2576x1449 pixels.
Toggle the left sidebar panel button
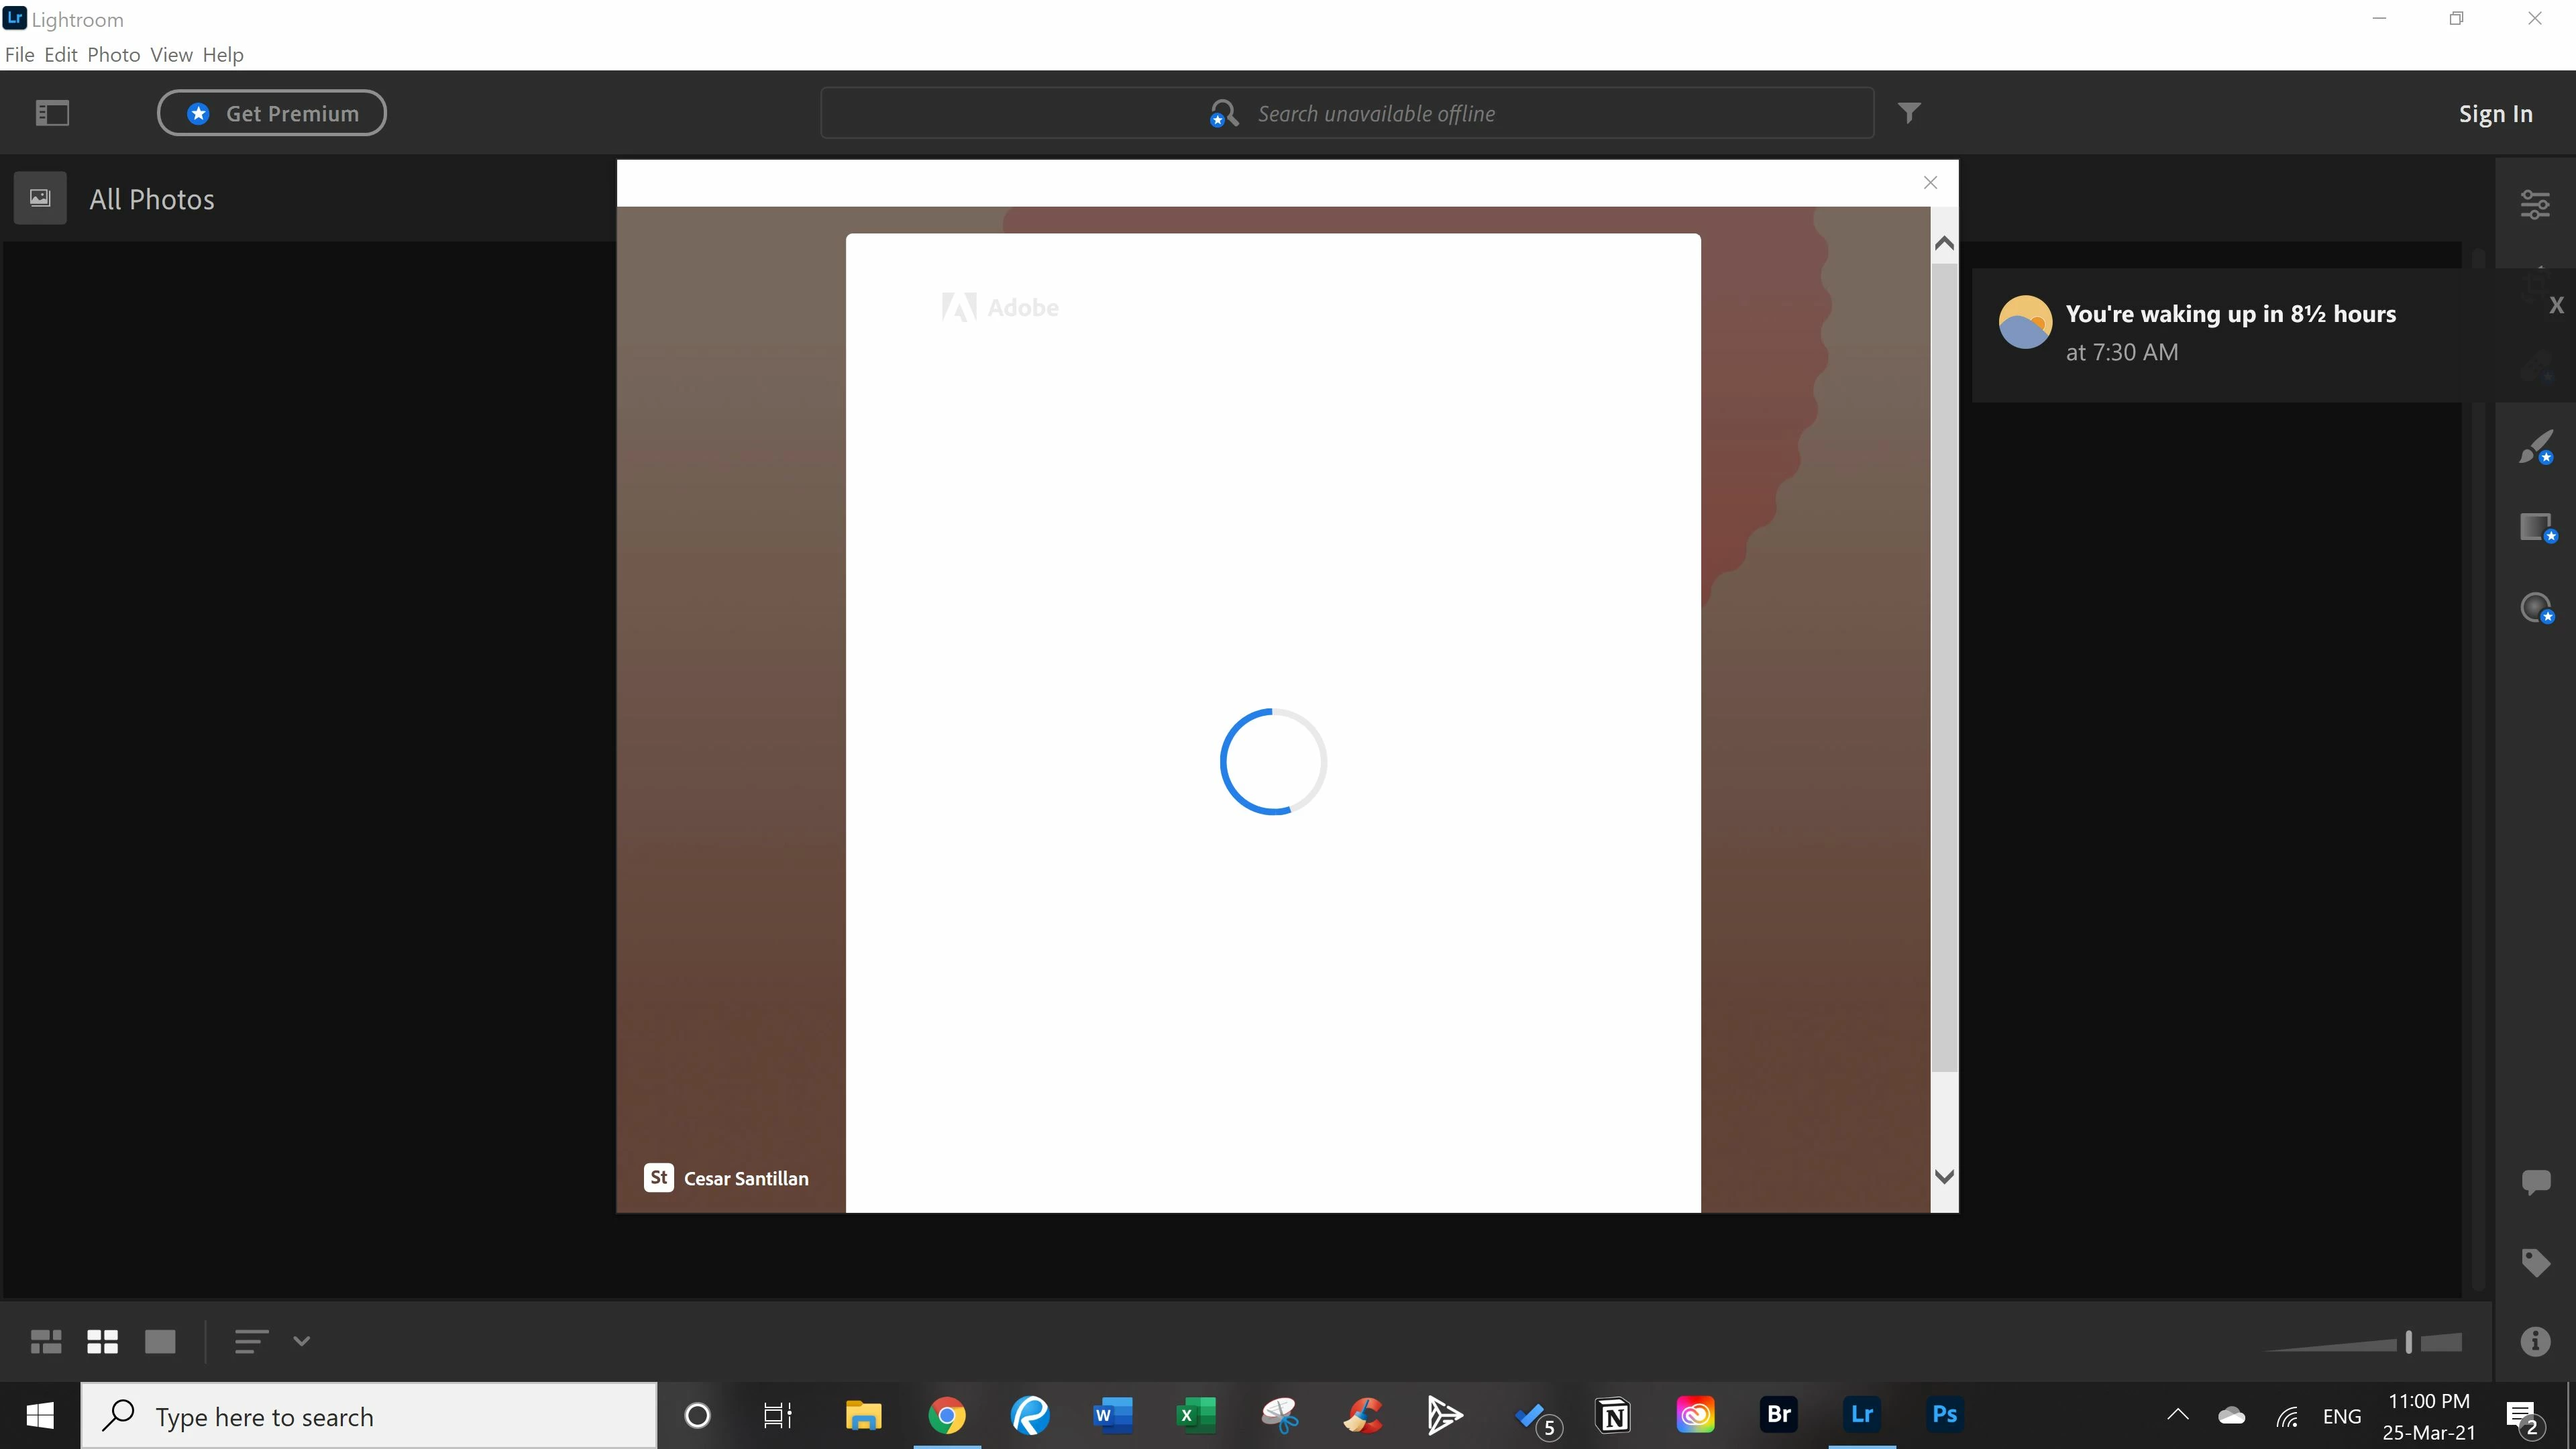point(52,113)
